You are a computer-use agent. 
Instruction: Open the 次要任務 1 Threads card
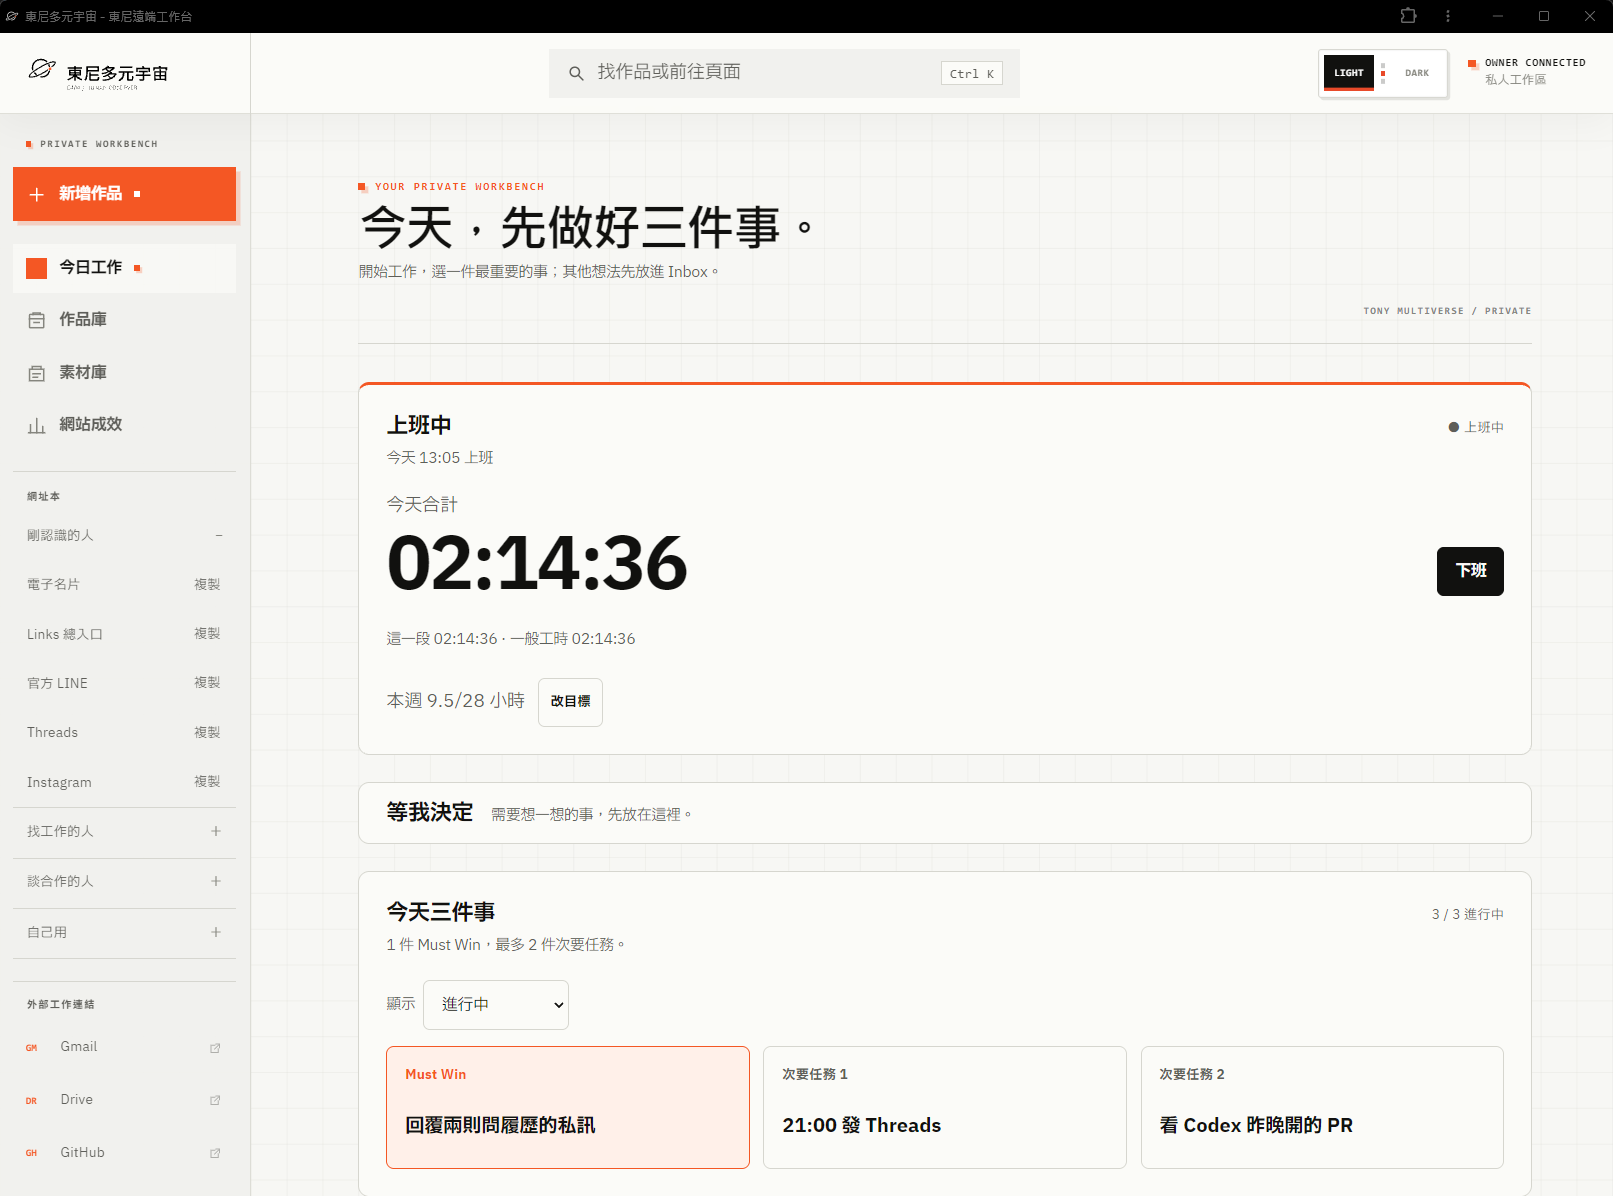point(945,1107)
